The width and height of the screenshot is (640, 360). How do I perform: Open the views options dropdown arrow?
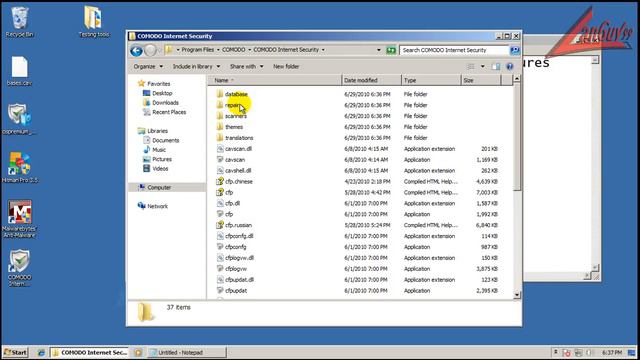tap(482, 67)
